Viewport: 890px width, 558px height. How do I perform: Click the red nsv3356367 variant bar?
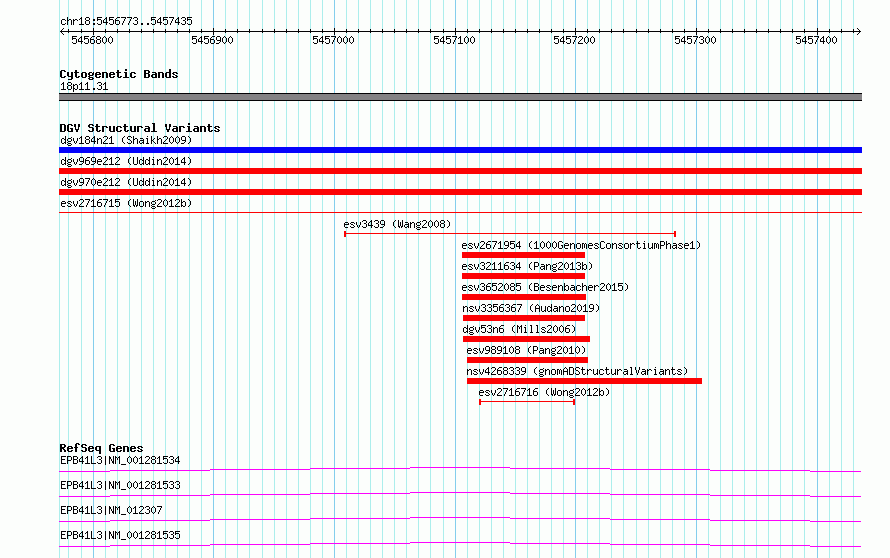point(524,318)
